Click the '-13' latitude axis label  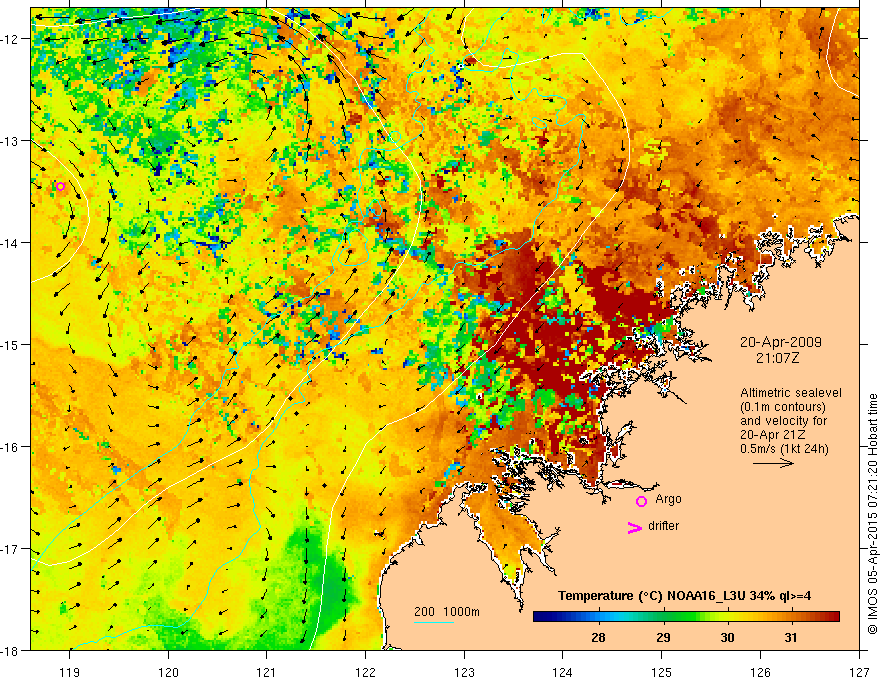click(10, 141)
